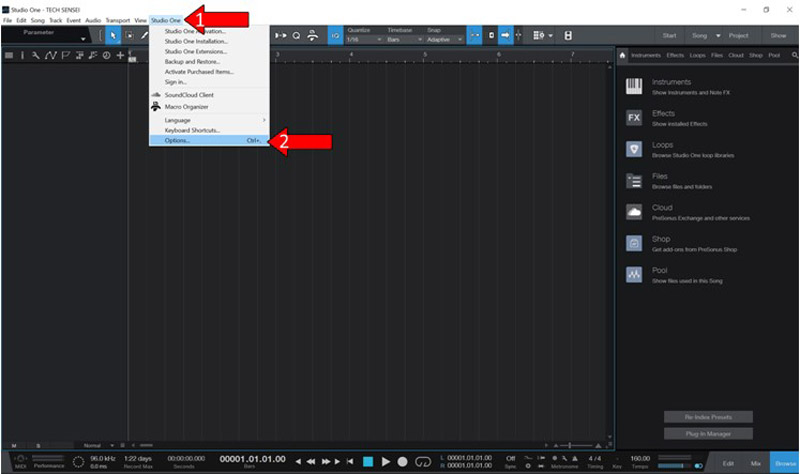Screen dimensions: 800x474
Task: Expand Language submenu arrow
Action: pyautogui.click(x=264, y=120)
